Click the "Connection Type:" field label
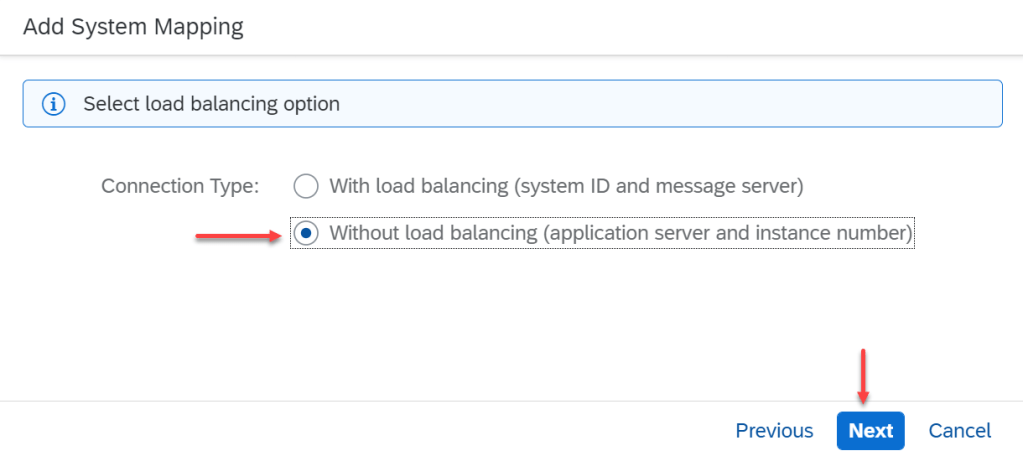The image size is (1023, 456). coord(180,186)
